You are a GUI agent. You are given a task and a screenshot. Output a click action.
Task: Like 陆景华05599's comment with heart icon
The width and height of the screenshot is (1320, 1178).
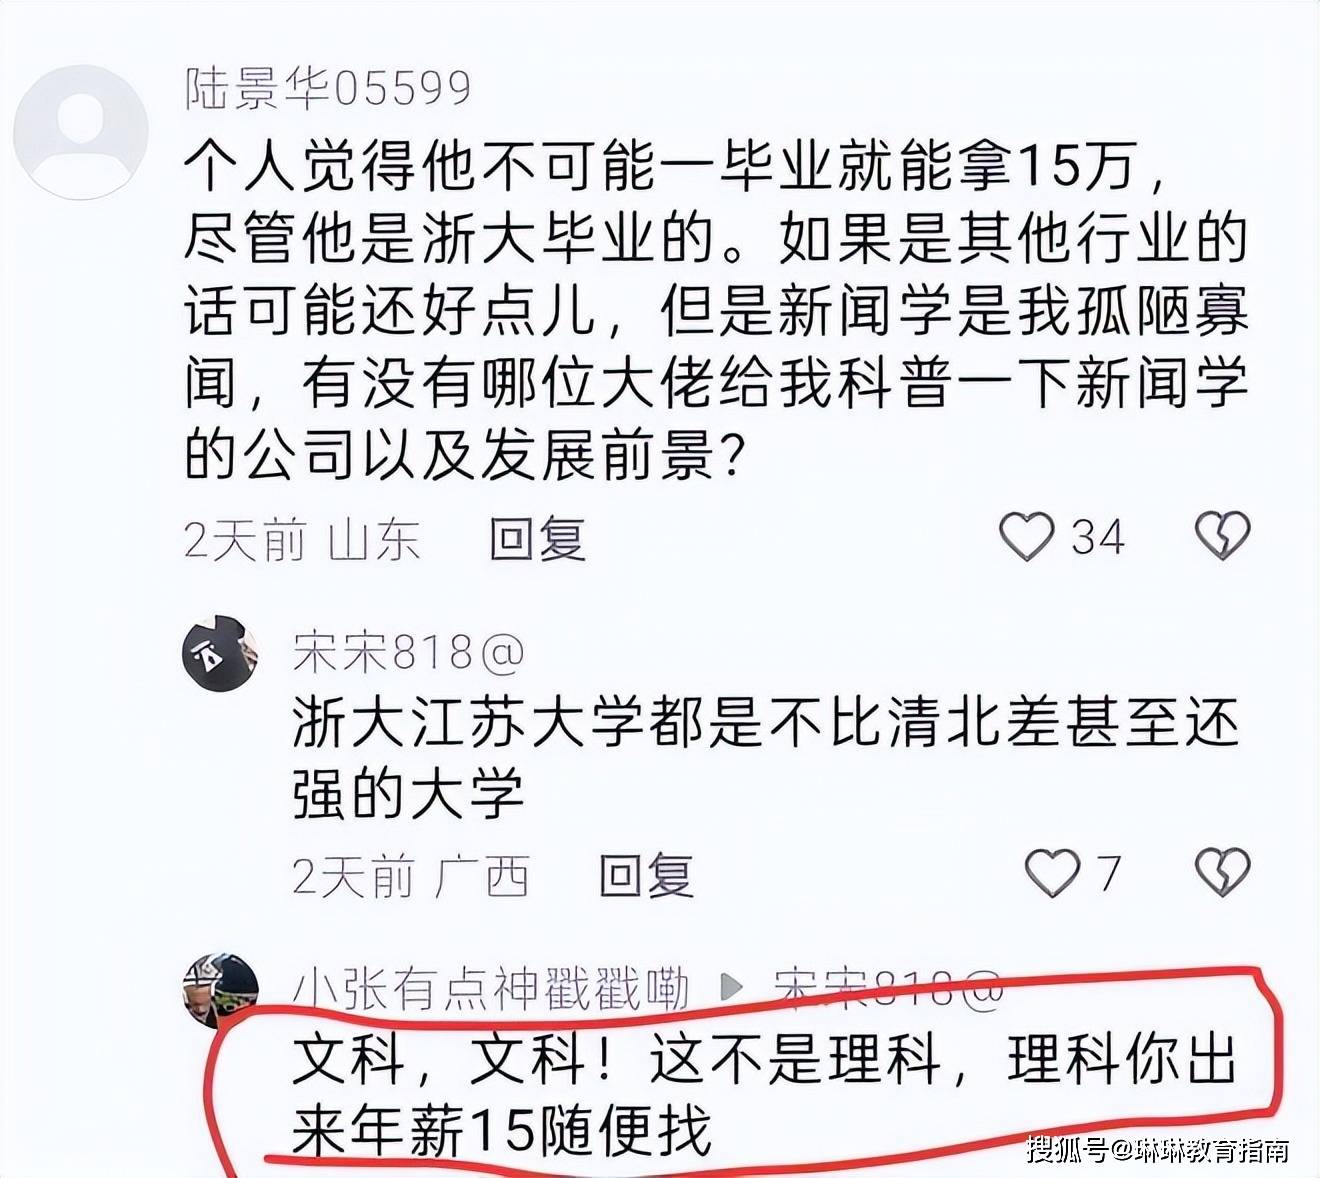[1027, 537]
